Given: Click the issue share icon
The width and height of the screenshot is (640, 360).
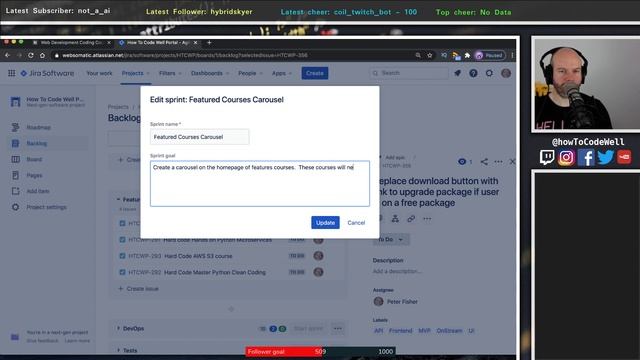Looking at the screenshot, I should point(484,162).
